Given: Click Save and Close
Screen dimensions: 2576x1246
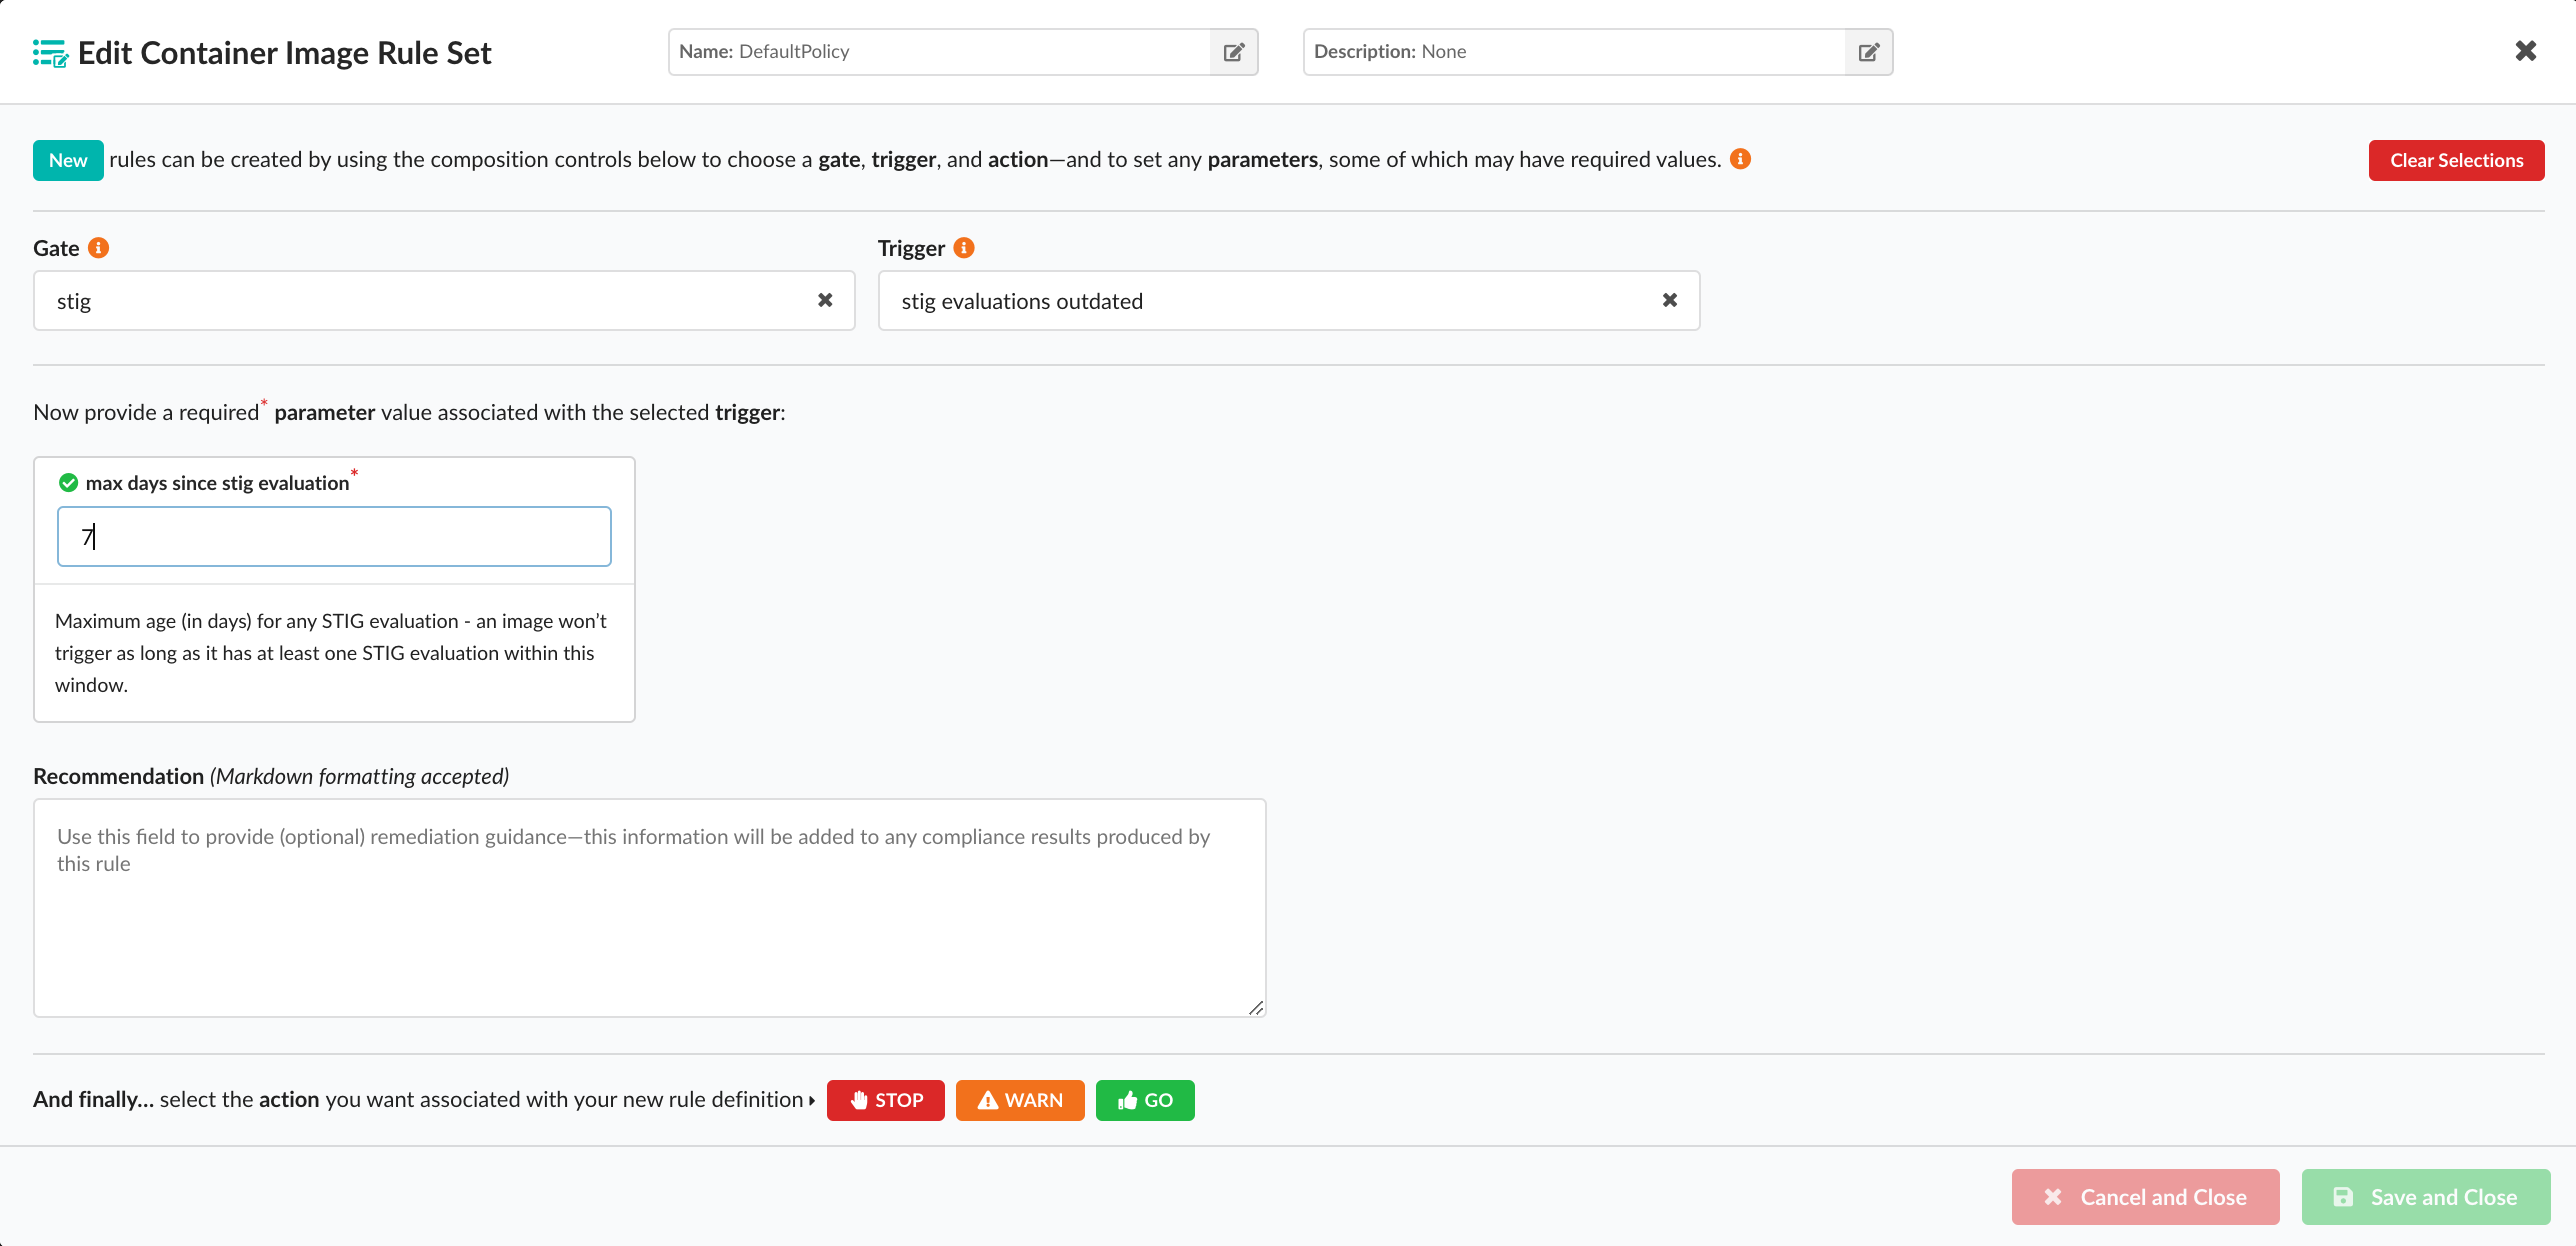Looking at the screenshot, I should 2425,1197.
